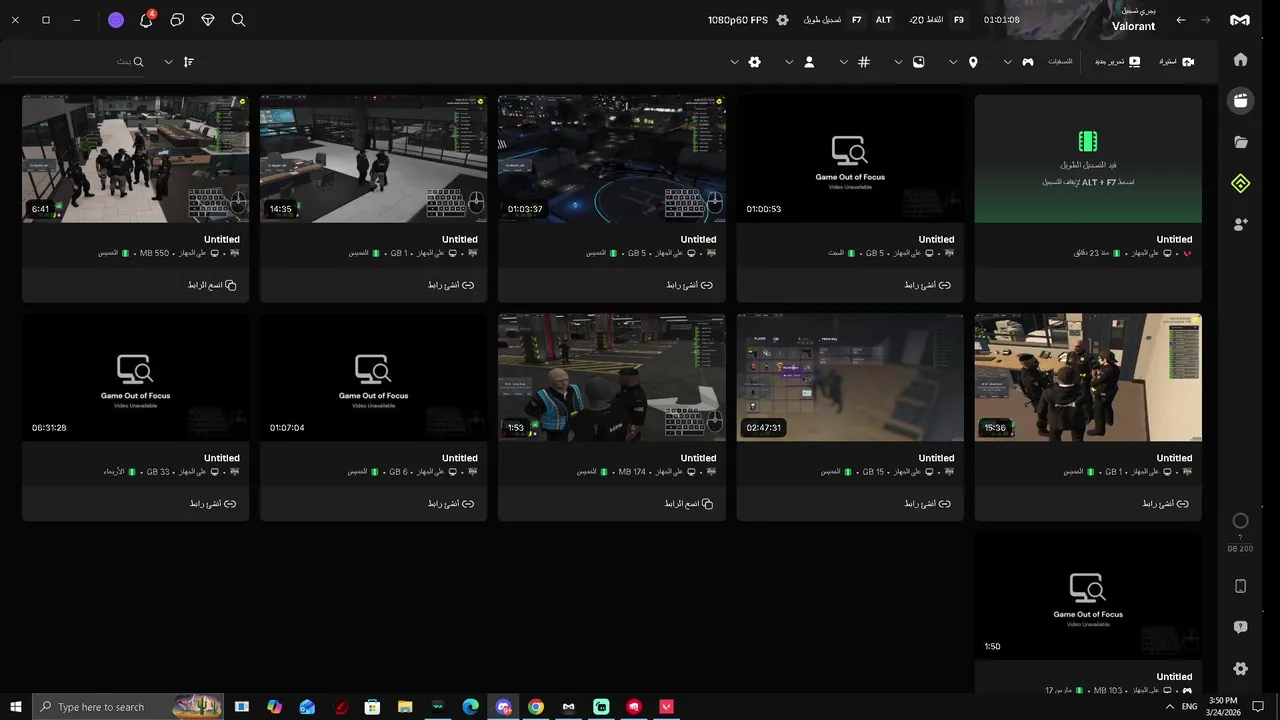Open the clips library sidebar icon
The height and width of the screenshot is (720, 1280).
(x=1240, y=100)
